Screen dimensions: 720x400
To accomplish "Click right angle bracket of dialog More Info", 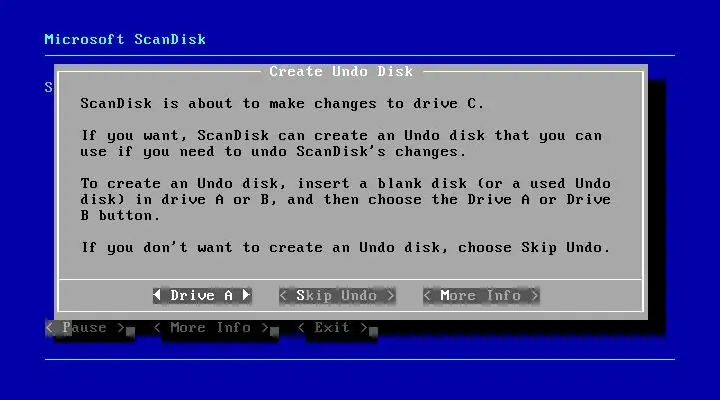I will point(535,296).
